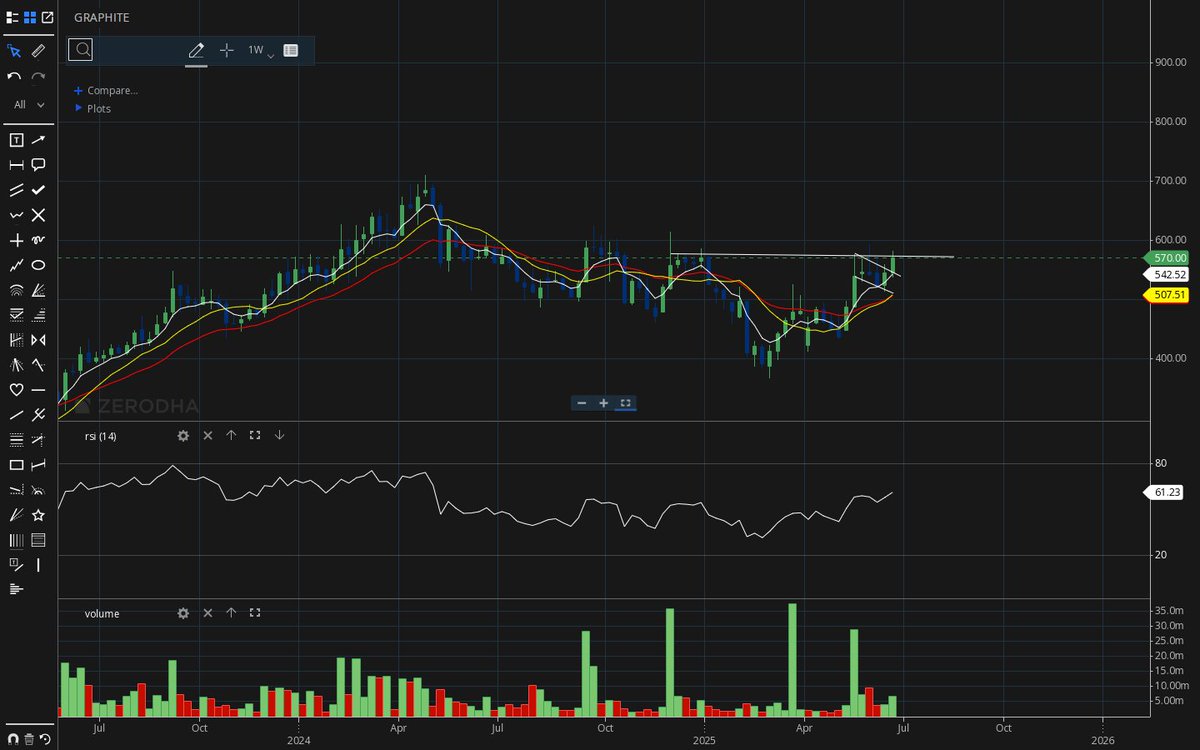Open the 1W timeframe dropdown

[260, 50]
